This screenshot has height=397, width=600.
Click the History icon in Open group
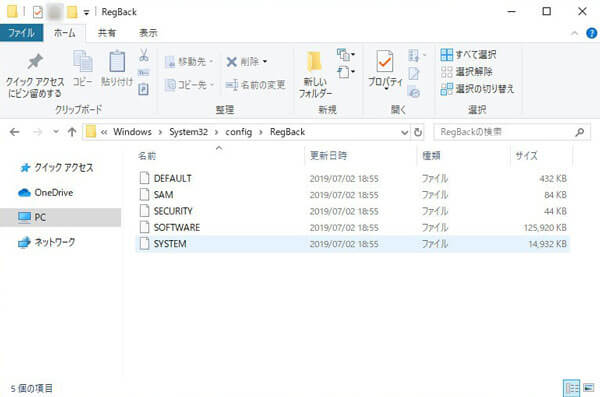pos(414,92)
